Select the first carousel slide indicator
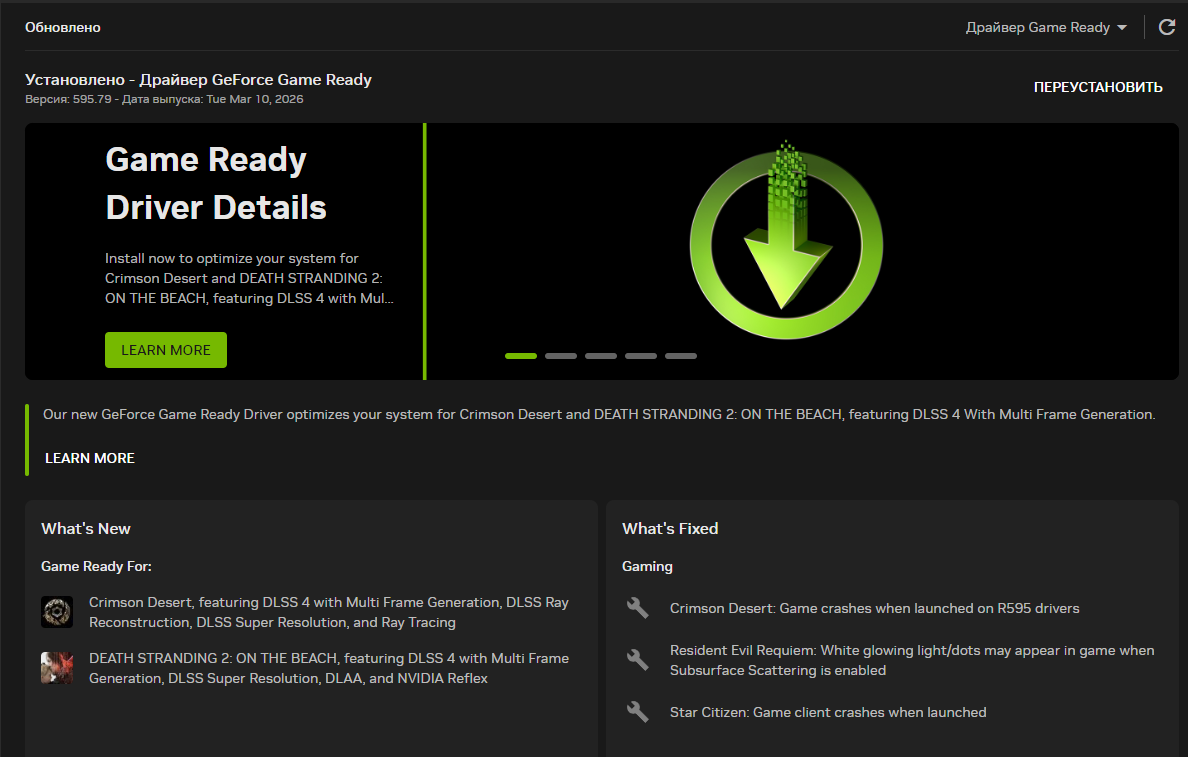This screenshot has height=757, width=1188. tap(521, 355)
